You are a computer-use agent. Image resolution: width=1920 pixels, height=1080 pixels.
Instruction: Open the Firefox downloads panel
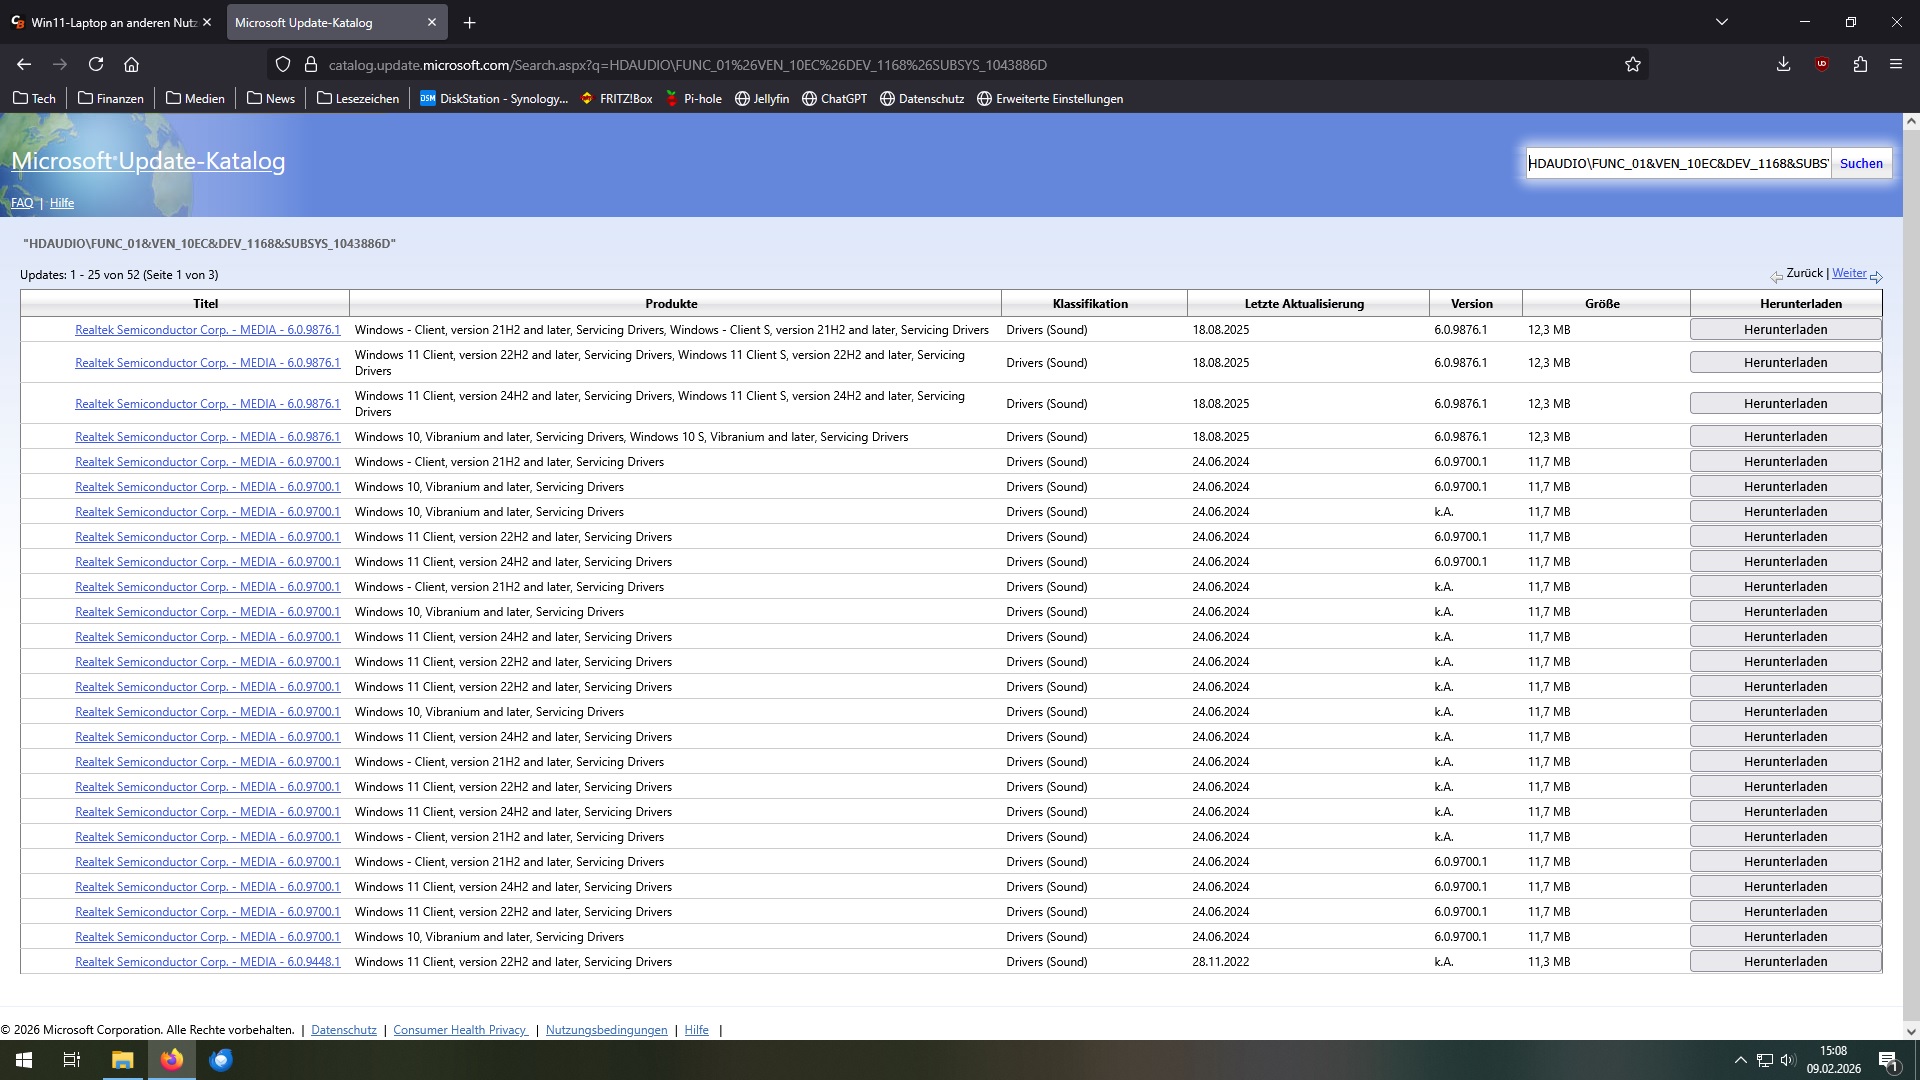click(1783, 64)
